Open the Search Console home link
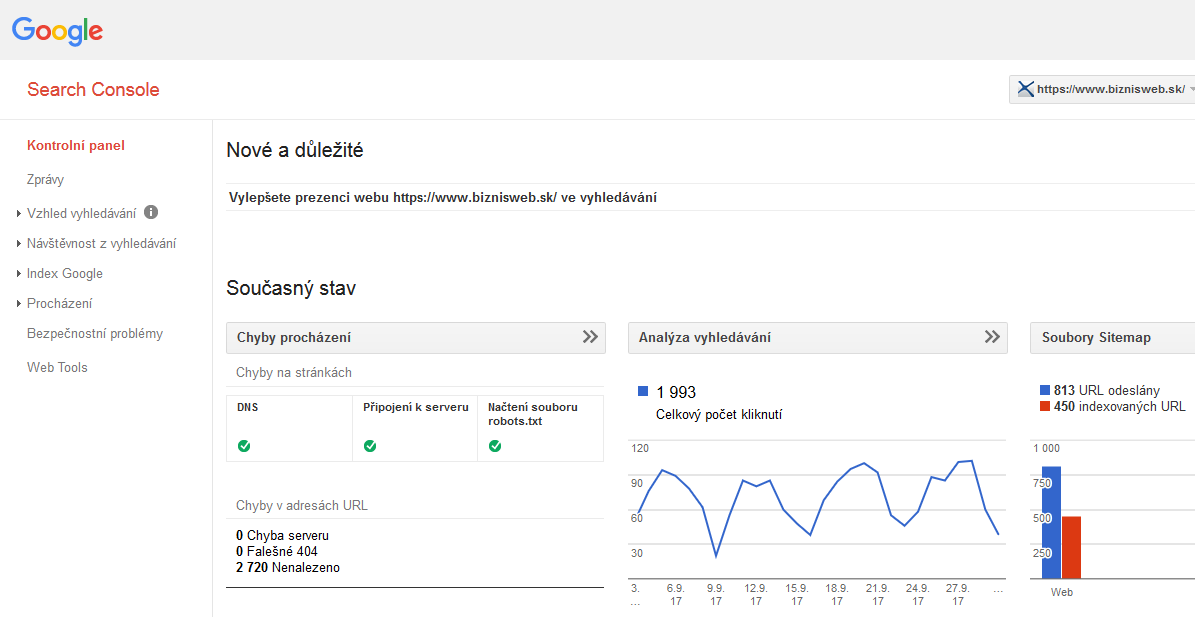 pyautogui.click(x=93, y=89)
